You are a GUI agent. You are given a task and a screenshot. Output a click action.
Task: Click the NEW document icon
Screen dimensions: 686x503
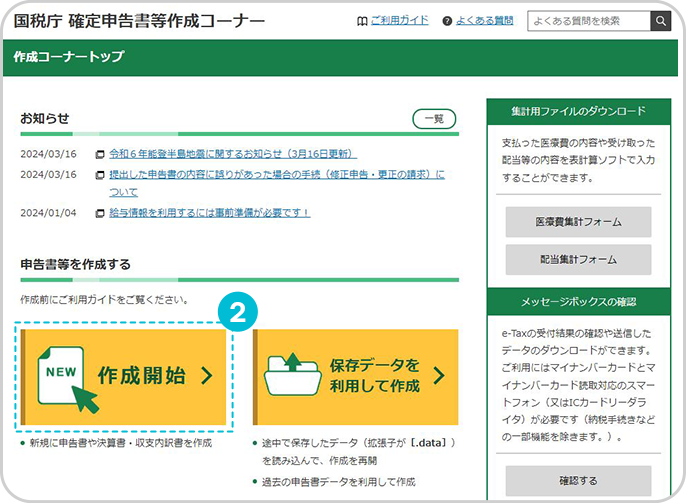[66, 378]
